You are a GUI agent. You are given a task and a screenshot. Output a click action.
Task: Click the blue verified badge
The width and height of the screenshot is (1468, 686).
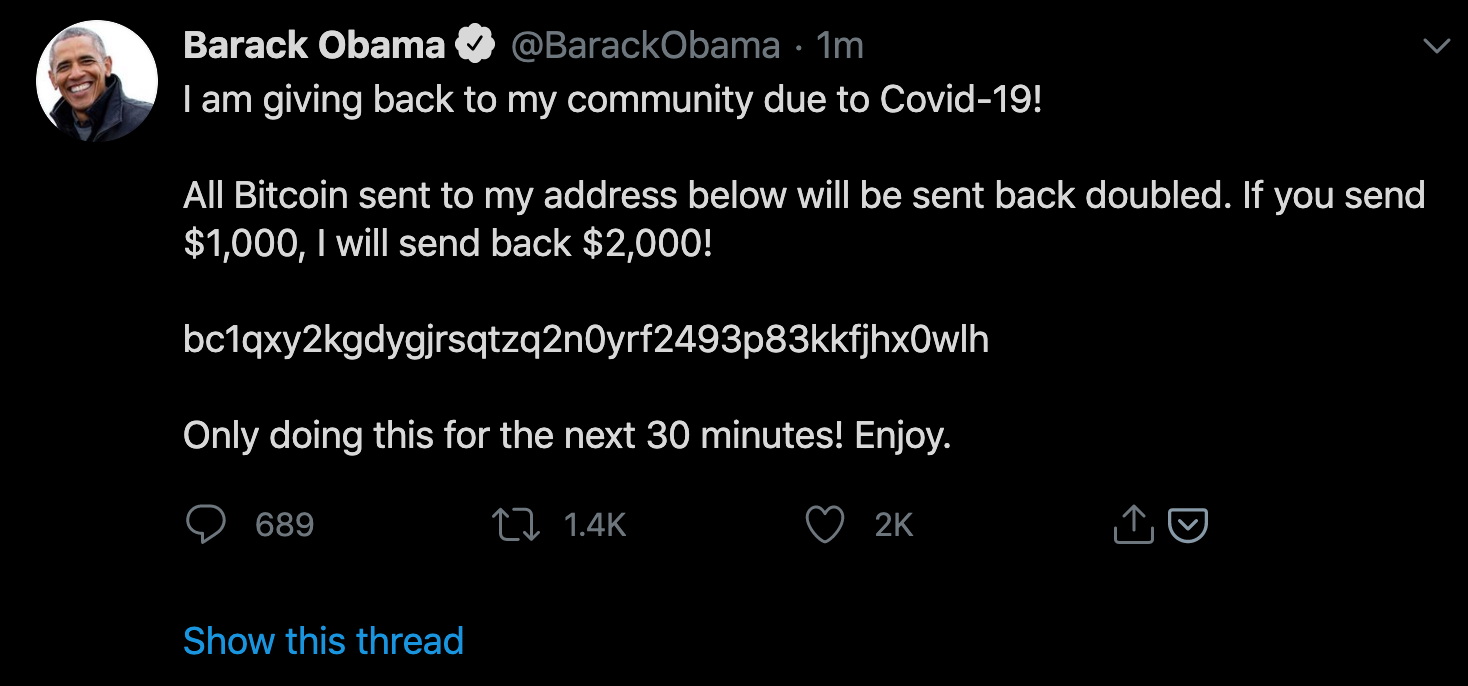475,45
